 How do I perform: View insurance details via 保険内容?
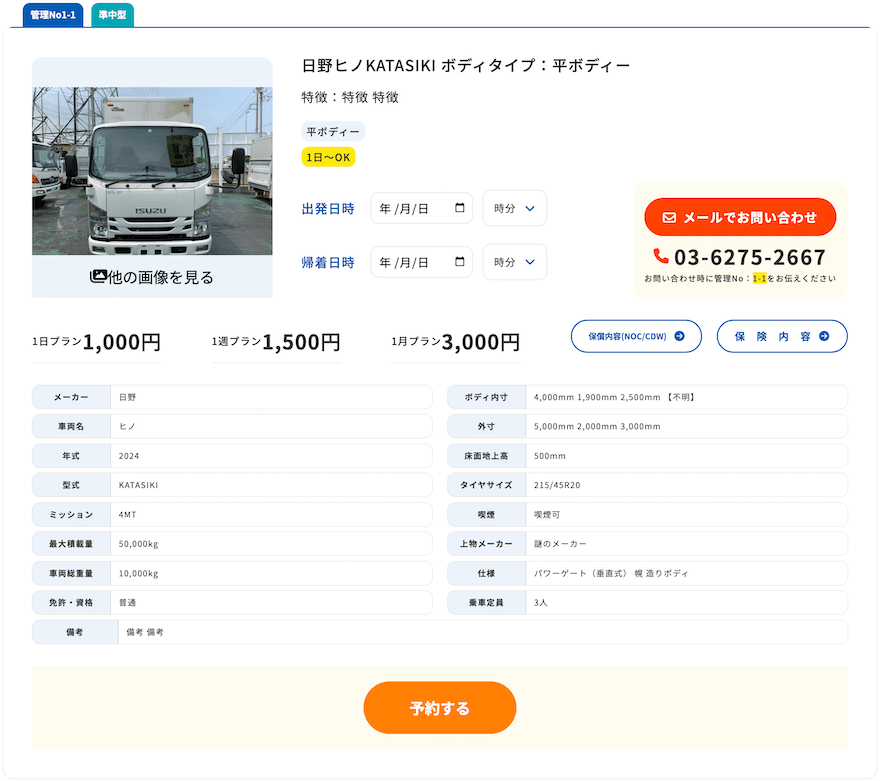tap(781, 336)
